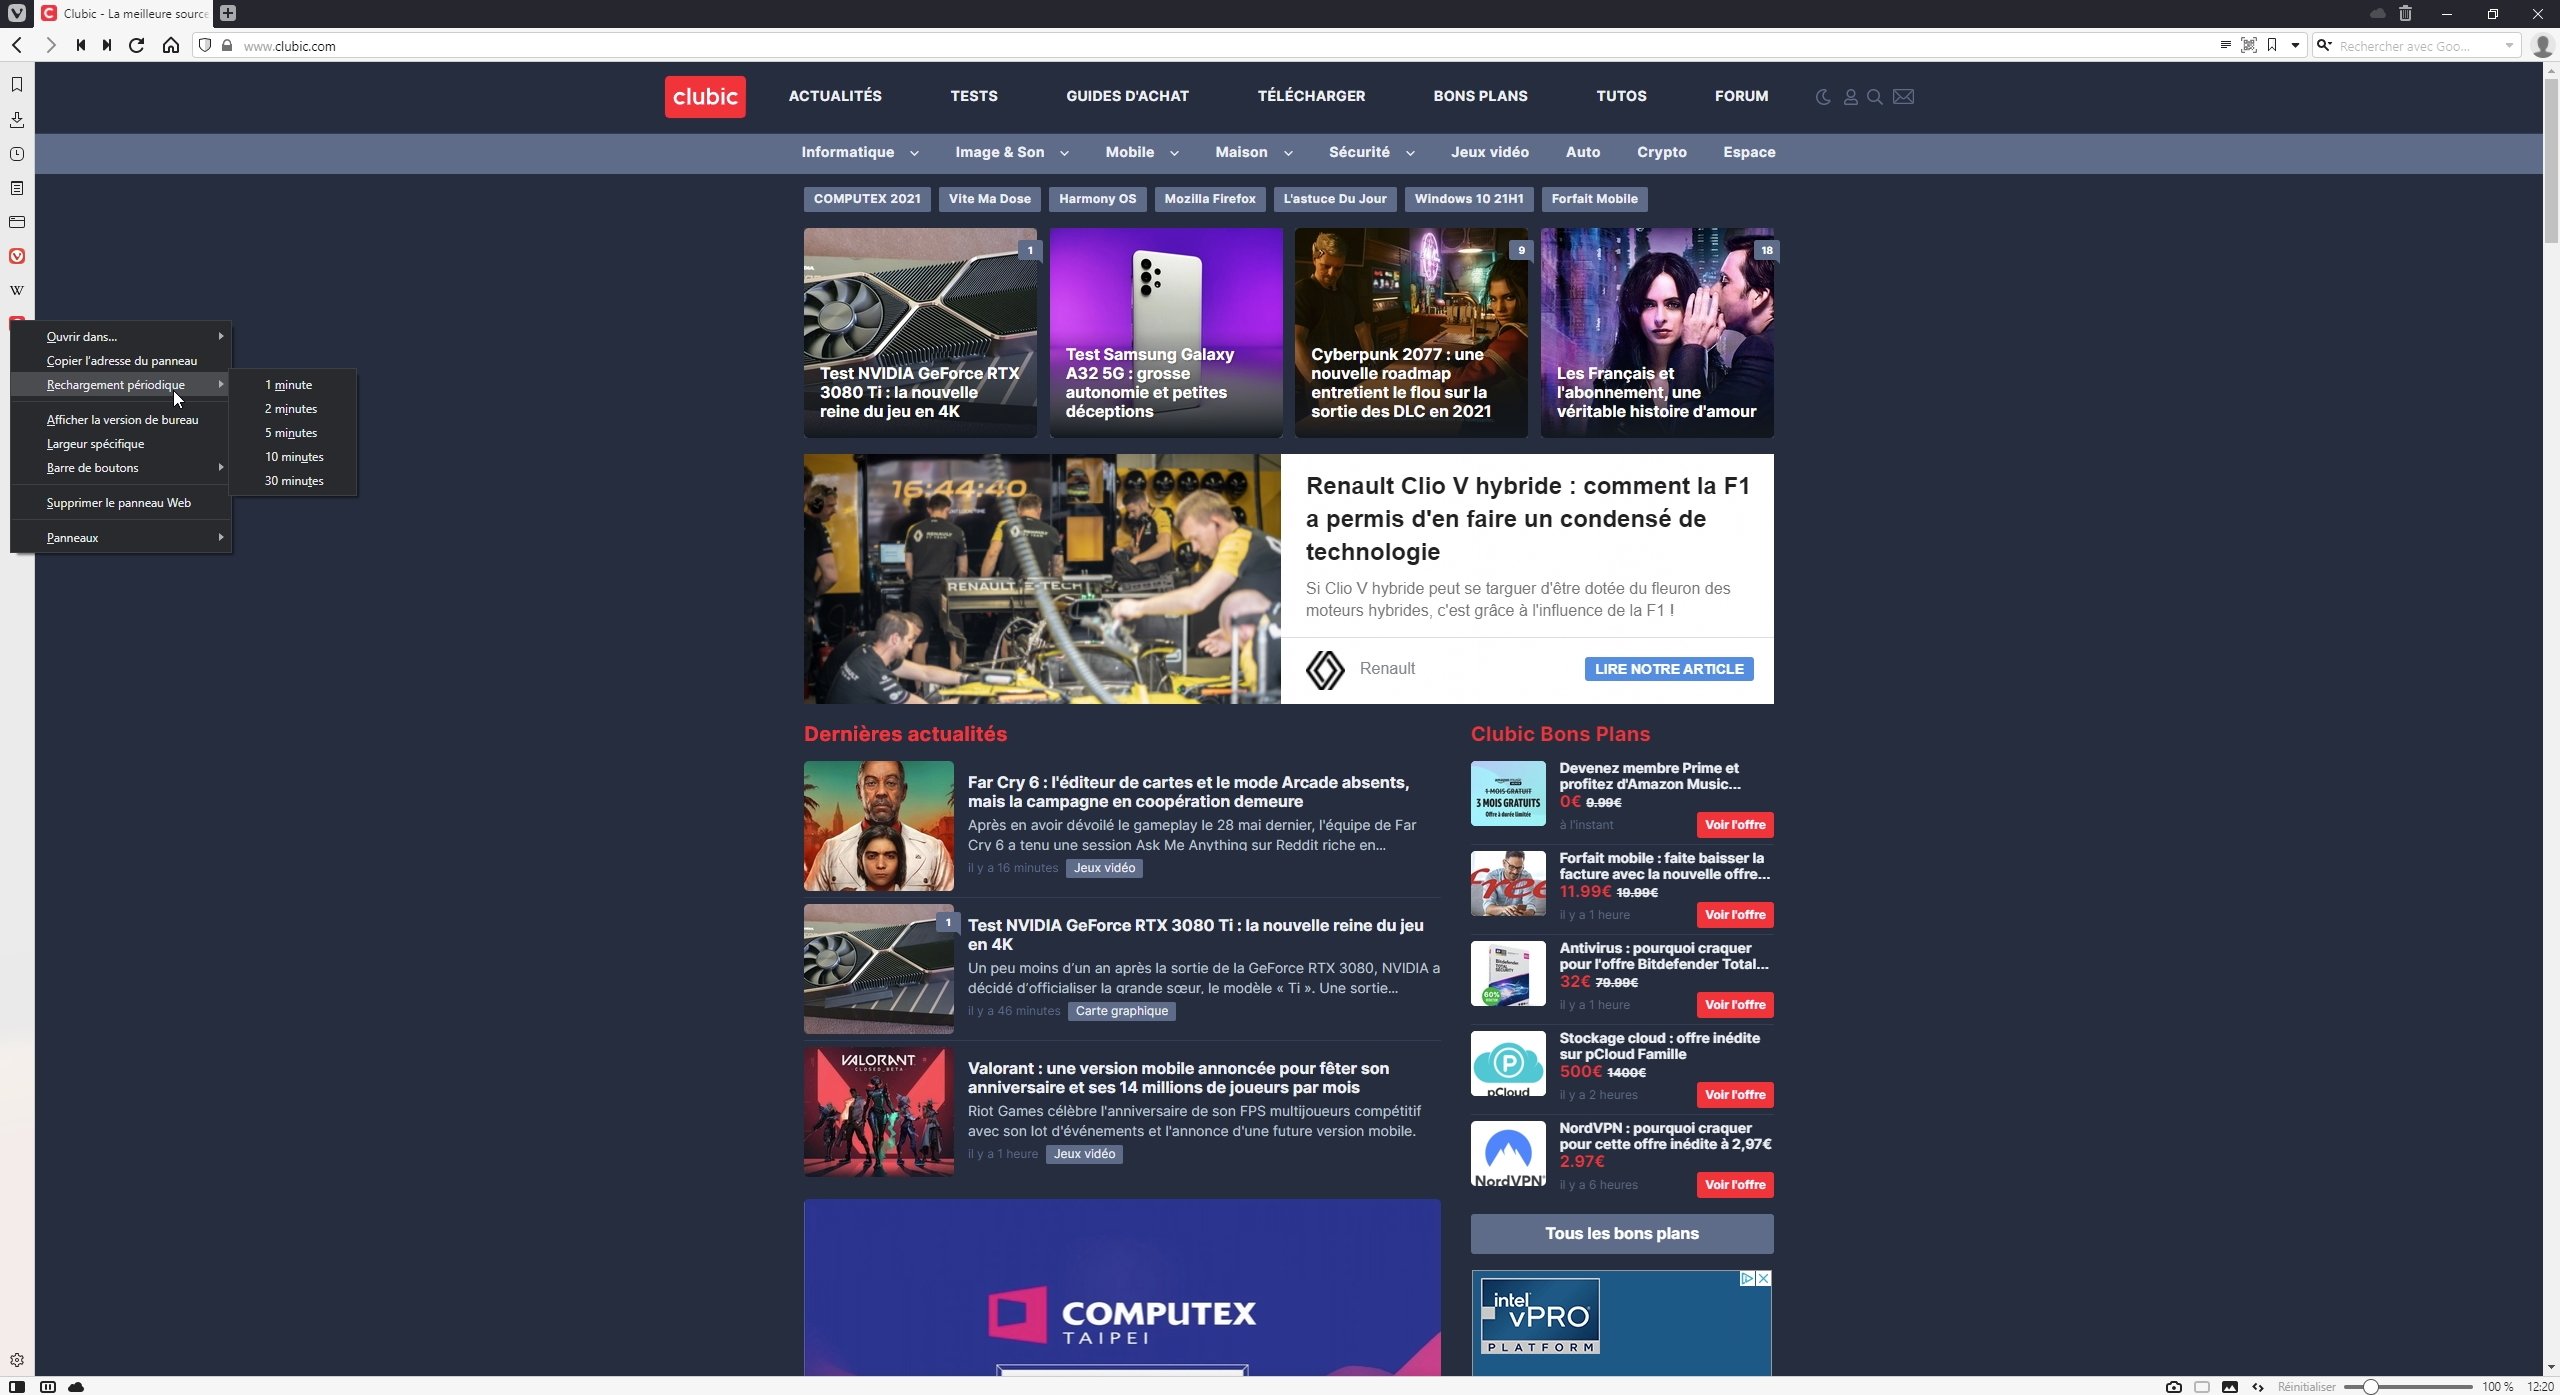Open the Vivaldi main menu

tap(16, 13)
